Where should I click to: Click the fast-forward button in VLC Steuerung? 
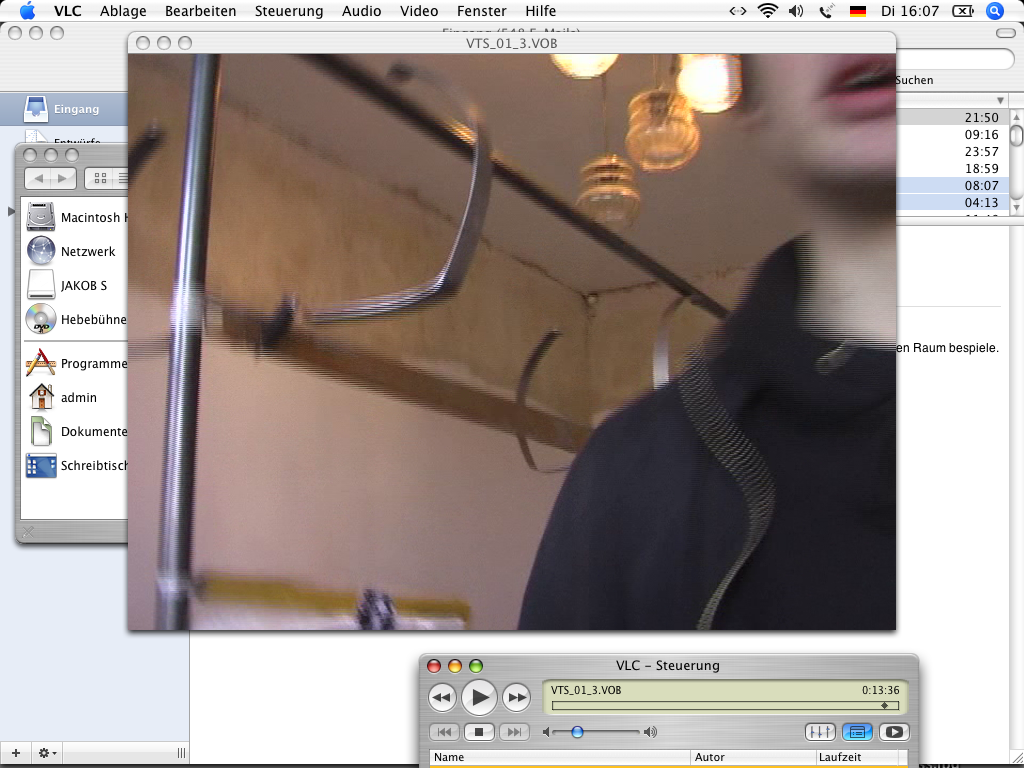tap(516, 697)
